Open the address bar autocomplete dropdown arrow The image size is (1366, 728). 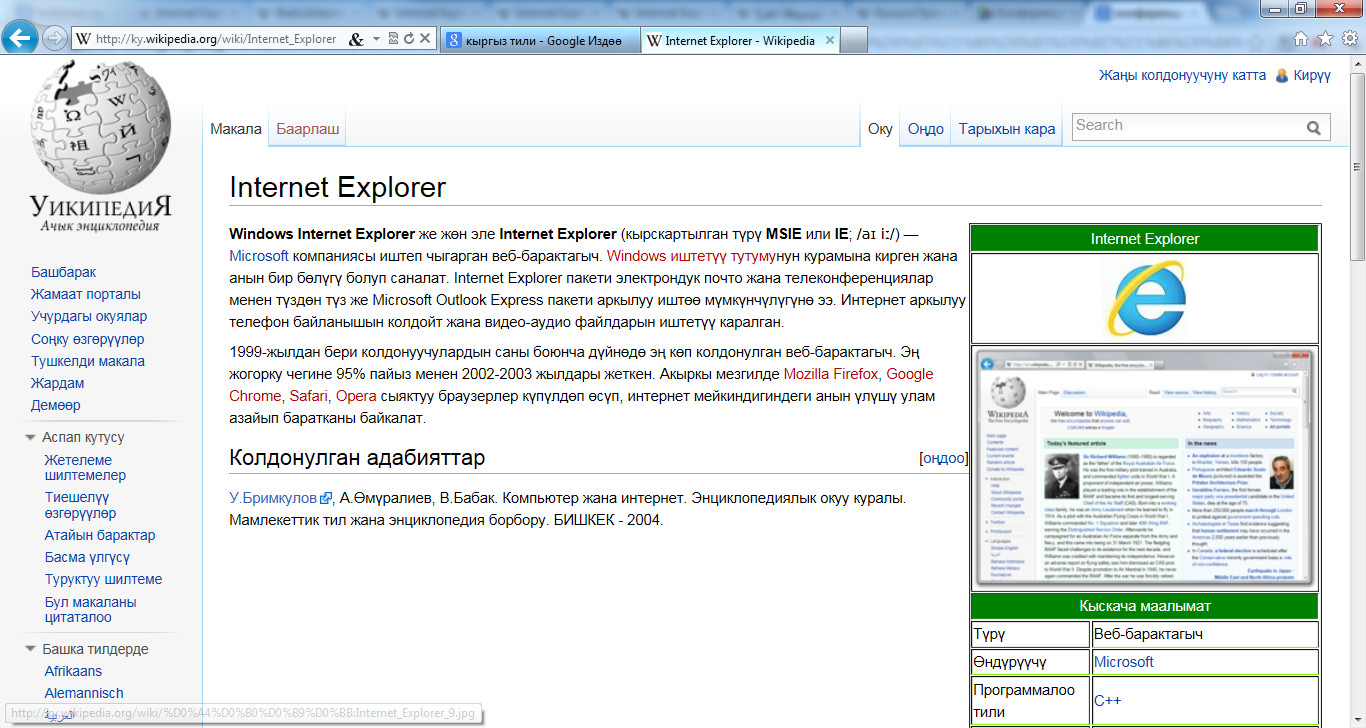point(377,39)
